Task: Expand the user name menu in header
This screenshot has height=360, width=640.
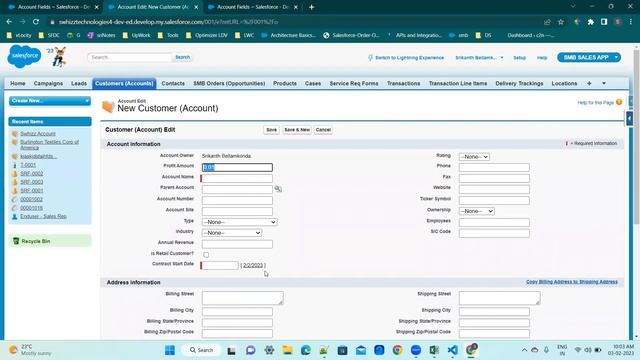Action: tap(479, 58)
